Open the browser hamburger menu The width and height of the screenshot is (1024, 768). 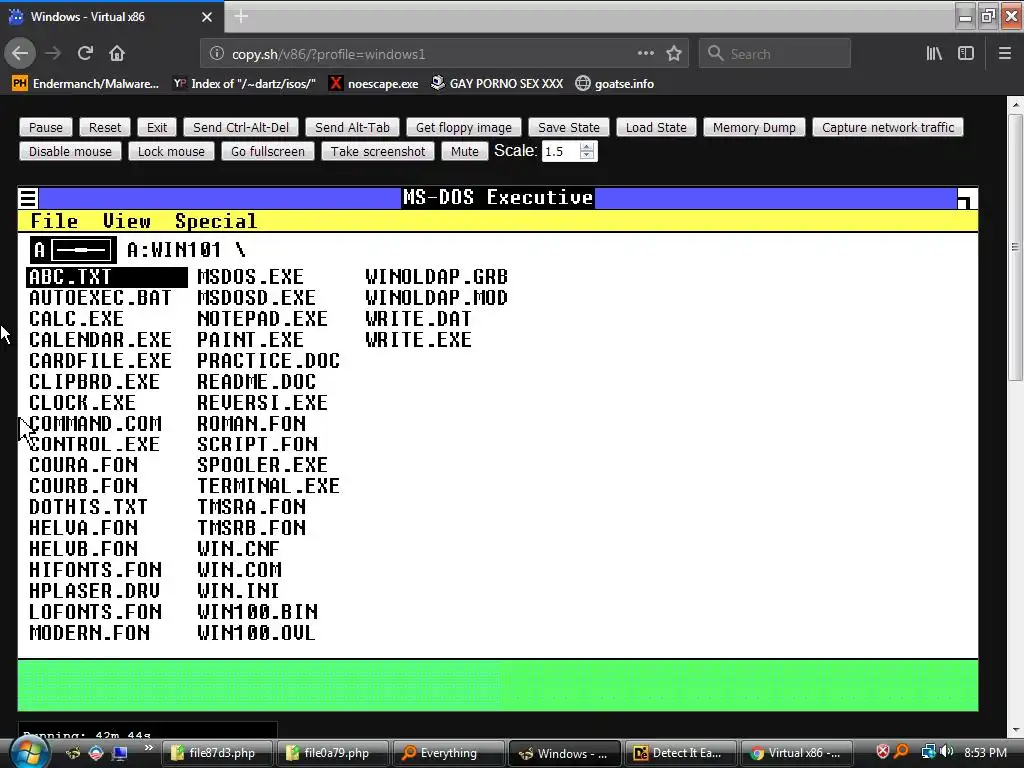coord(1005,54)
